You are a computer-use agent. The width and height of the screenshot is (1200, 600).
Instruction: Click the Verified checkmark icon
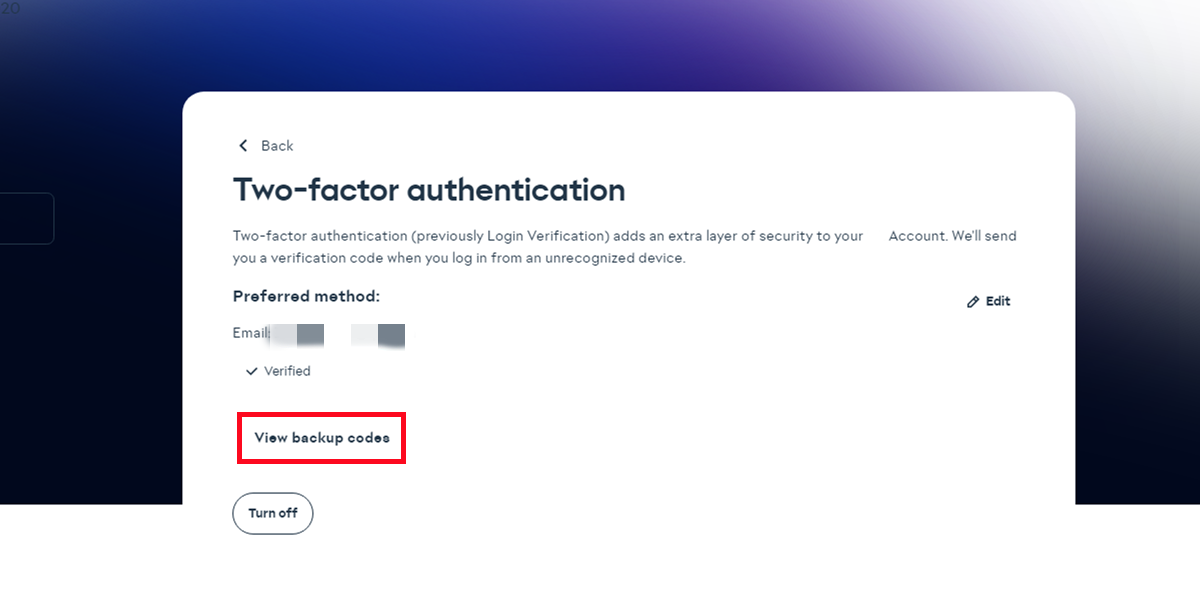pos(252,371)
